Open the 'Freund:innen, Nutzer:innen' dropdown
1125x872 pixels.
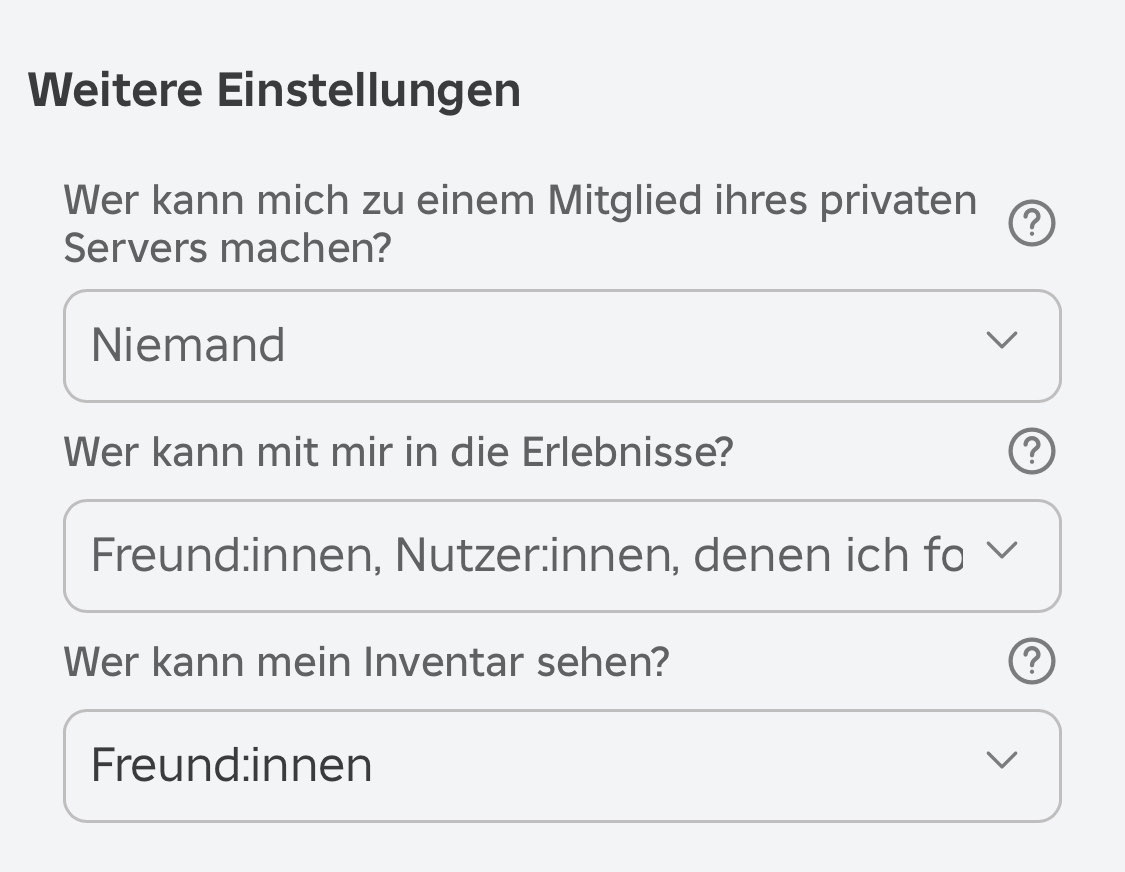click(562, 556)
